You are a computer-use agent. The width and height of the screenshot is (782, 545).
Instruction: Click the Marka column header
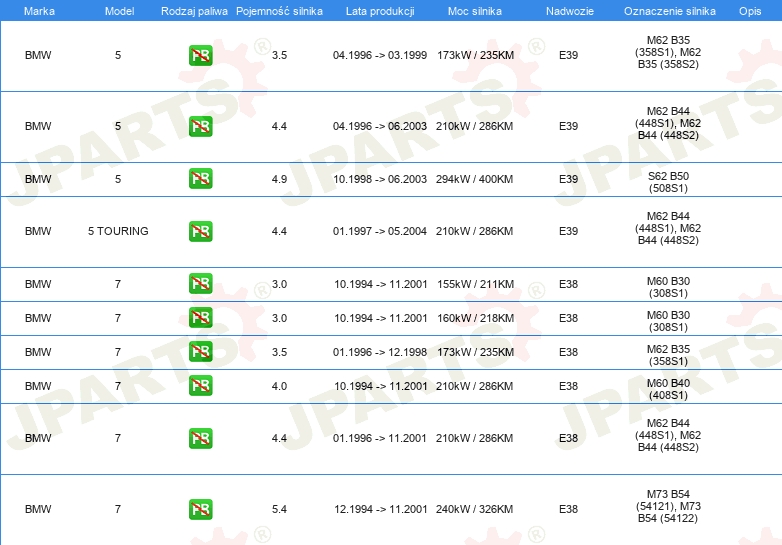[x=39, y=10]
